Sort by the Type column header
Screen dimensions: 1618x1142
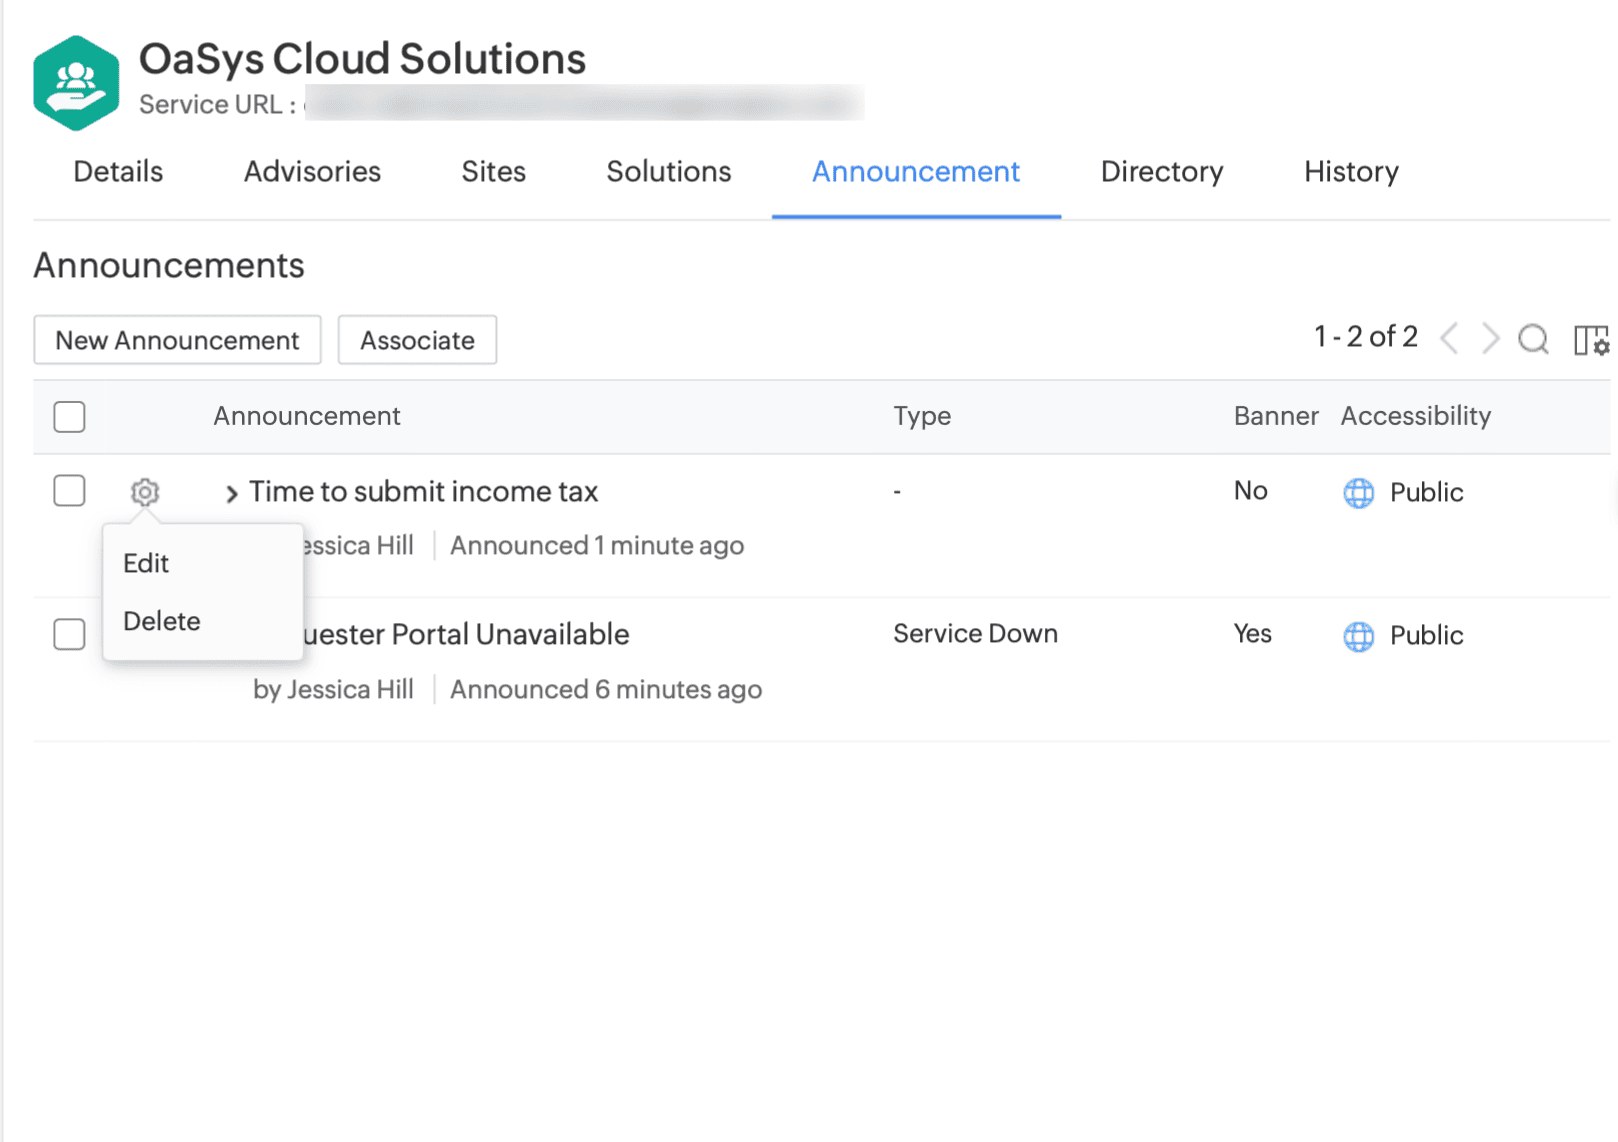coord(921,416)
